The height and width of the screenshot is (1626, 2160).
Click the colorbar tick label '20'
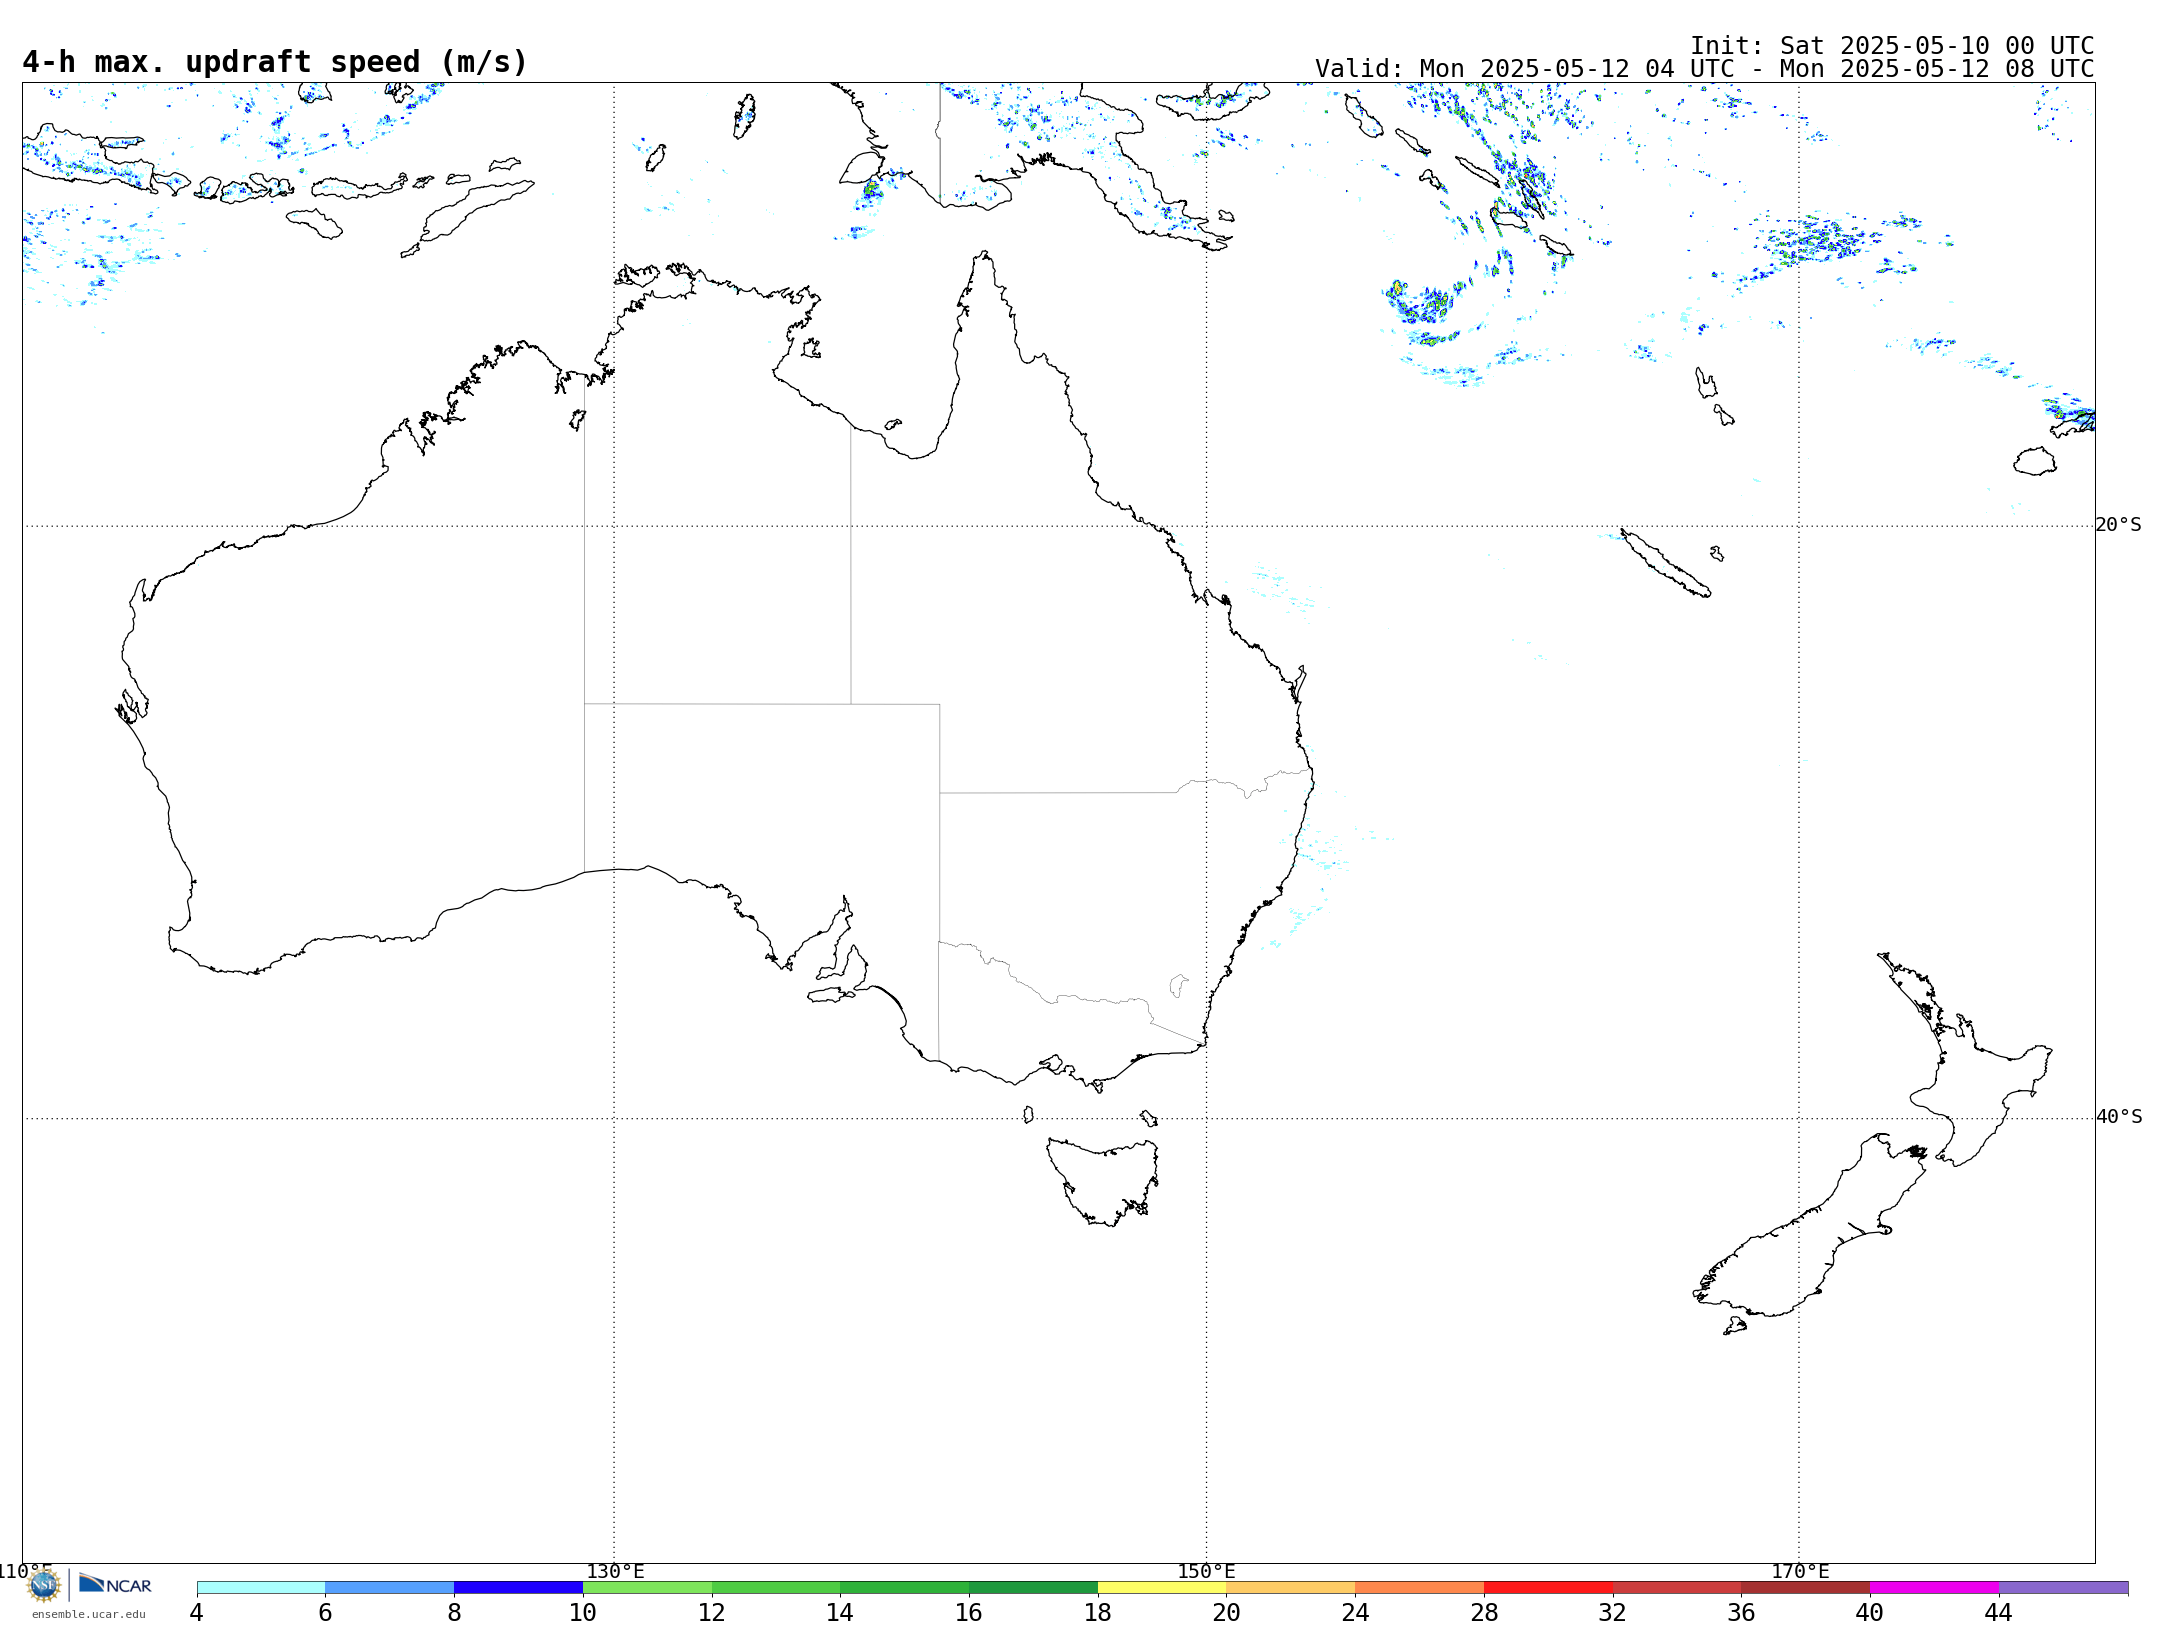point(1226,1613)
